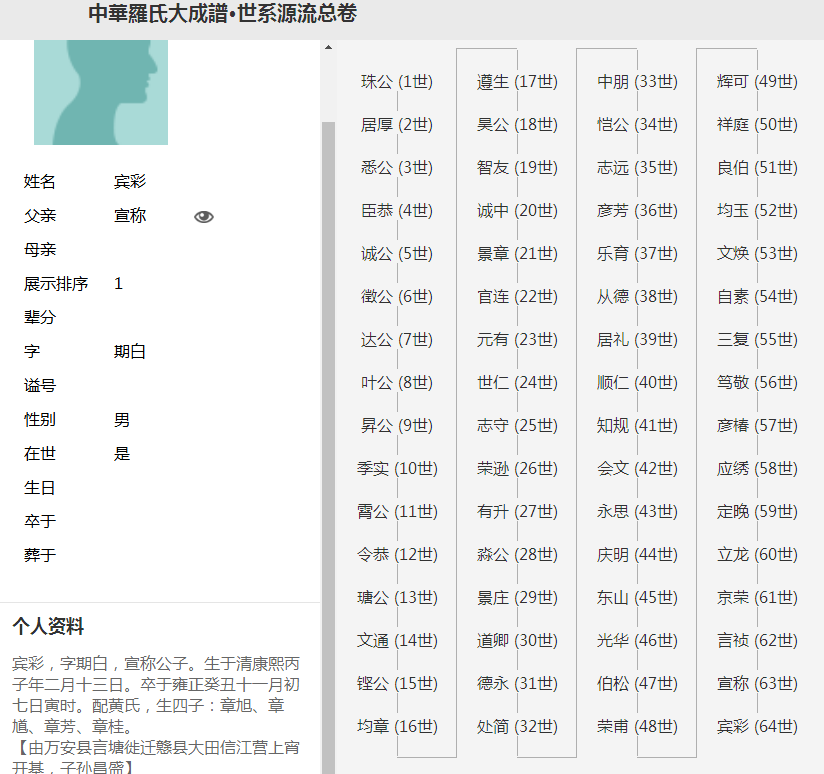Viewport: 824px width, 774px height.
Task: Open 文通 (14世) entry
Action: click(x=397, y=641)
